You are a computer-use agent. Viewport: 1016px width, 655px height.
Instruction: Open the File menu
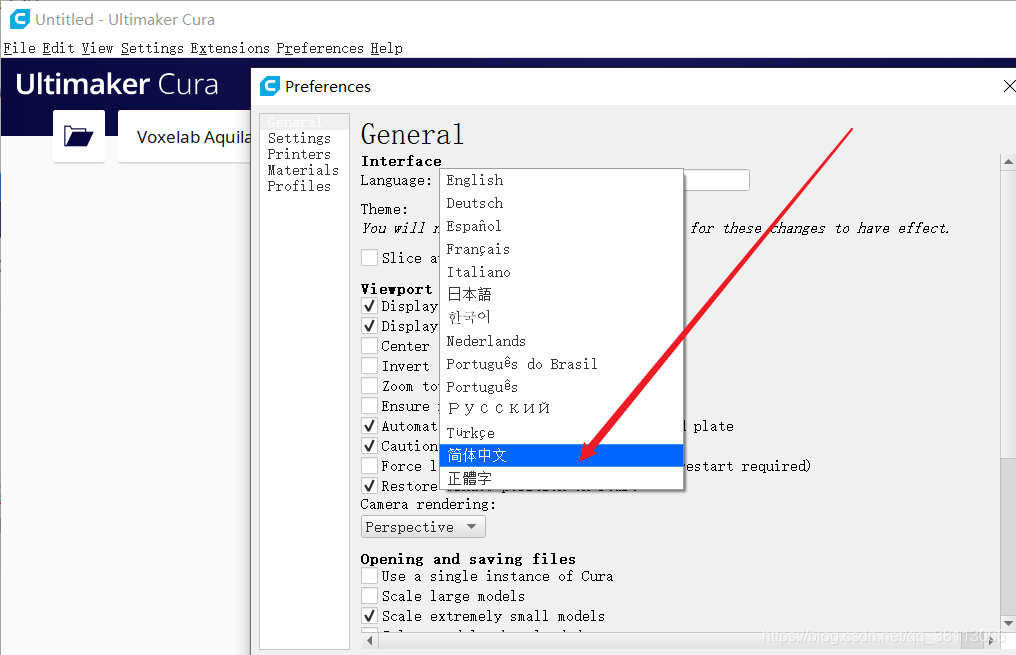click(x=19, y=49)
